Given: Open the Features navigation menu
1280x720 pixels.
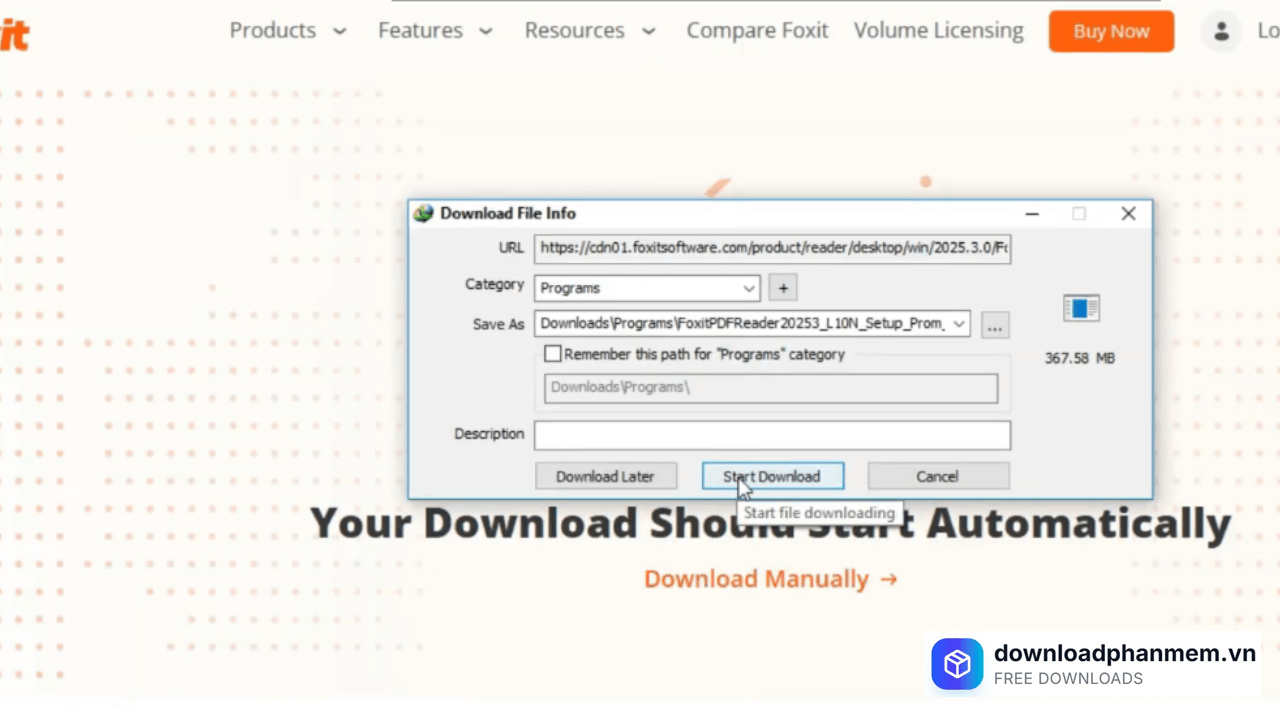Looking at the screenshot, I should pyautogui.click(x=435, y=31).
